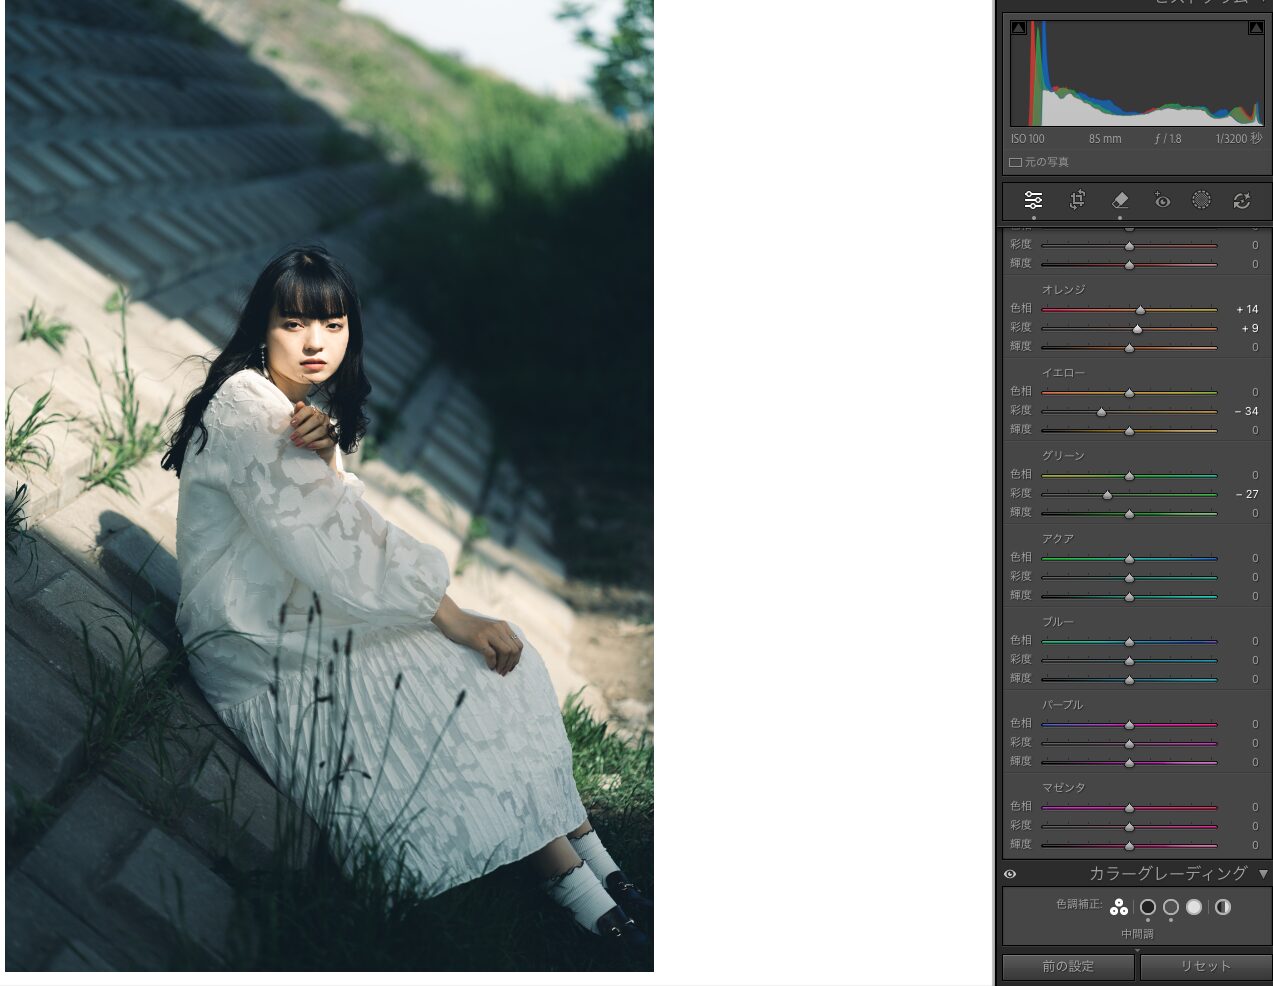Choose the Midtones color grading circle

pyautogui.click(x=1171, y=907)
